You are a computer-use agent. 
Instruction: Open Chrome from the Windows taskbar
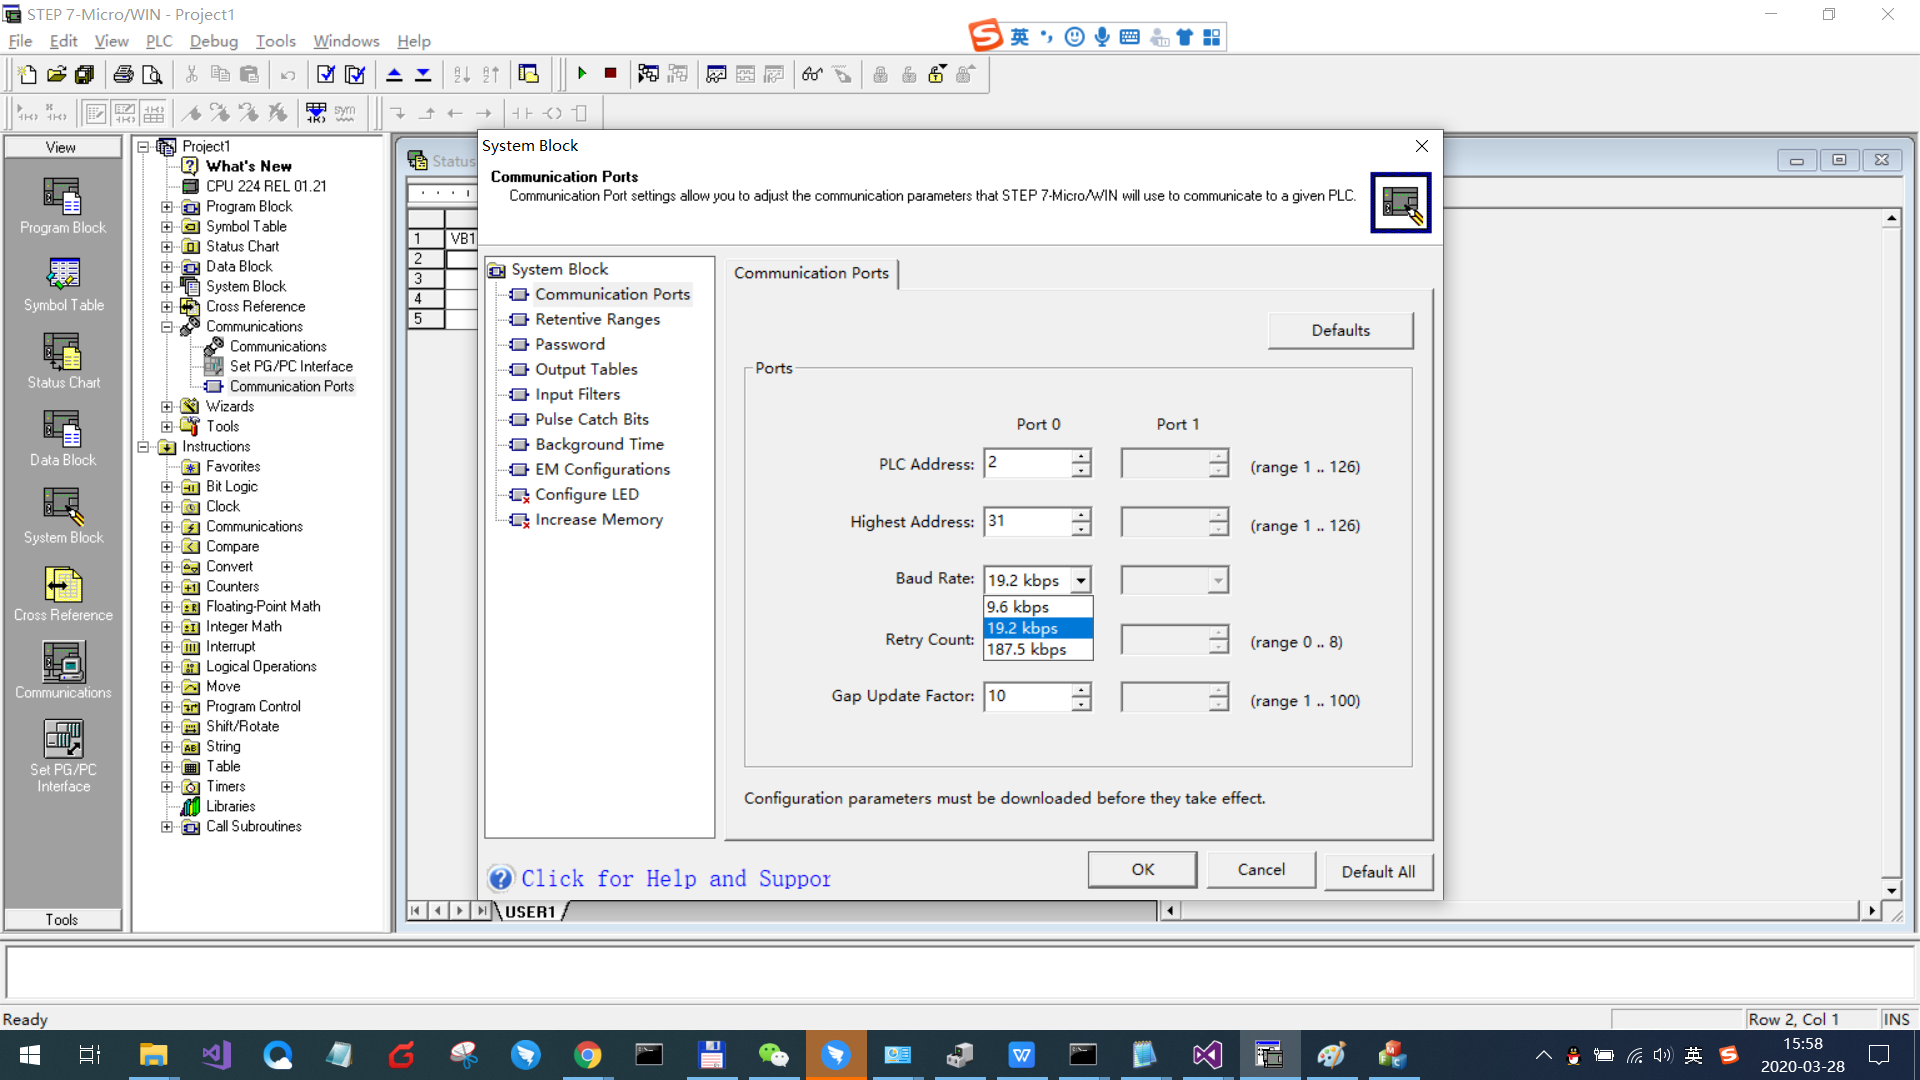tap(587, 1055)
